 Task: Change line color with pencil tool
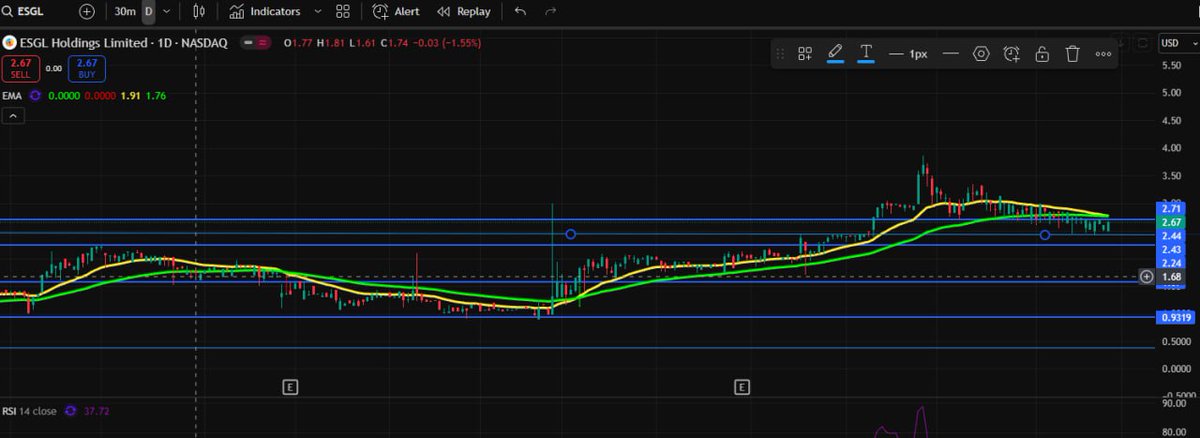click(835, 54)
